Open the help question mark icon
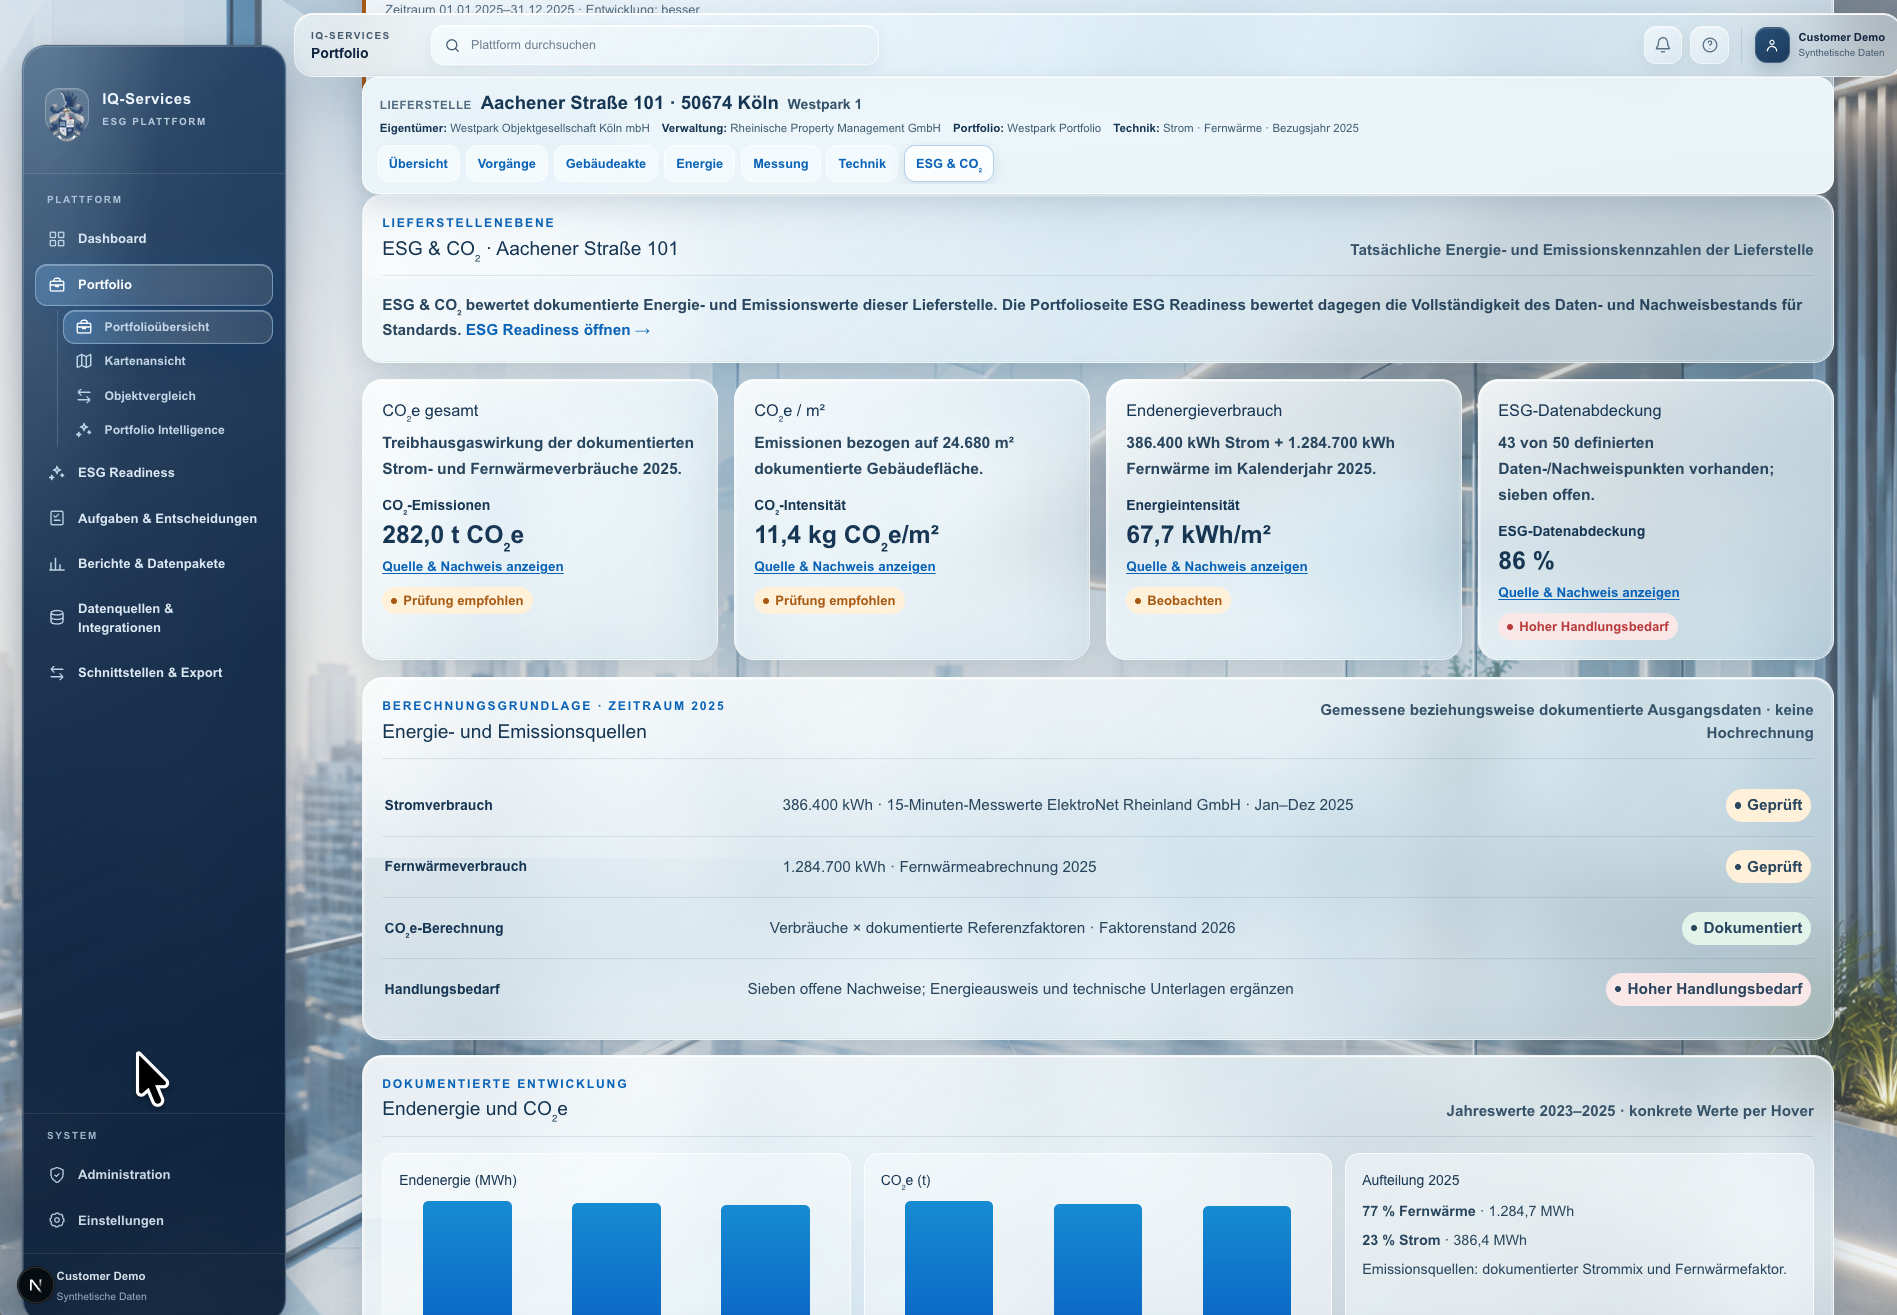The height and width of the screenshot is (1315, 1897). pyautogui.click(x=1709, y=45)
